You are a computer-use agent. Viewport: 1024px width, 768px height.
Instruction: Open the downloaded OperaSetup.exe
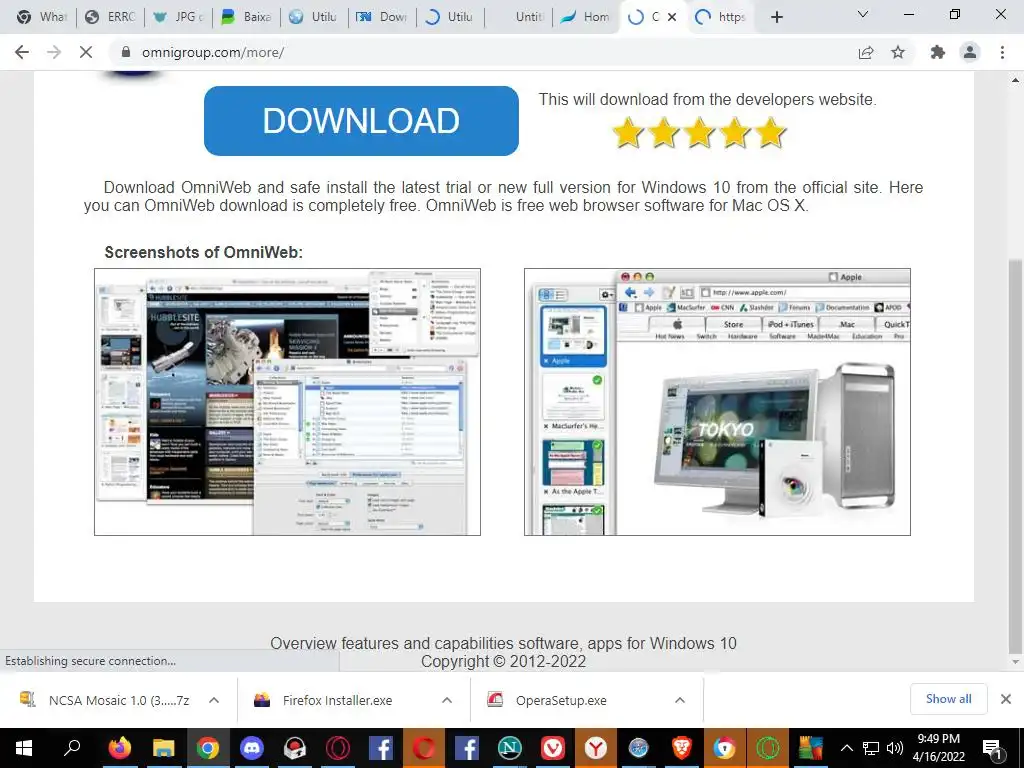[x=547, y=700]
